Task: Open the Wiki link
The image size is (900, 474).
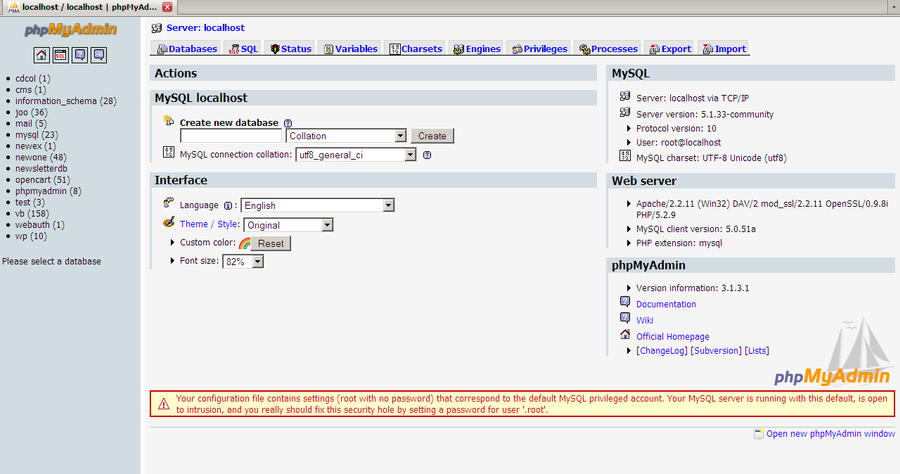Action: [645, 320]
